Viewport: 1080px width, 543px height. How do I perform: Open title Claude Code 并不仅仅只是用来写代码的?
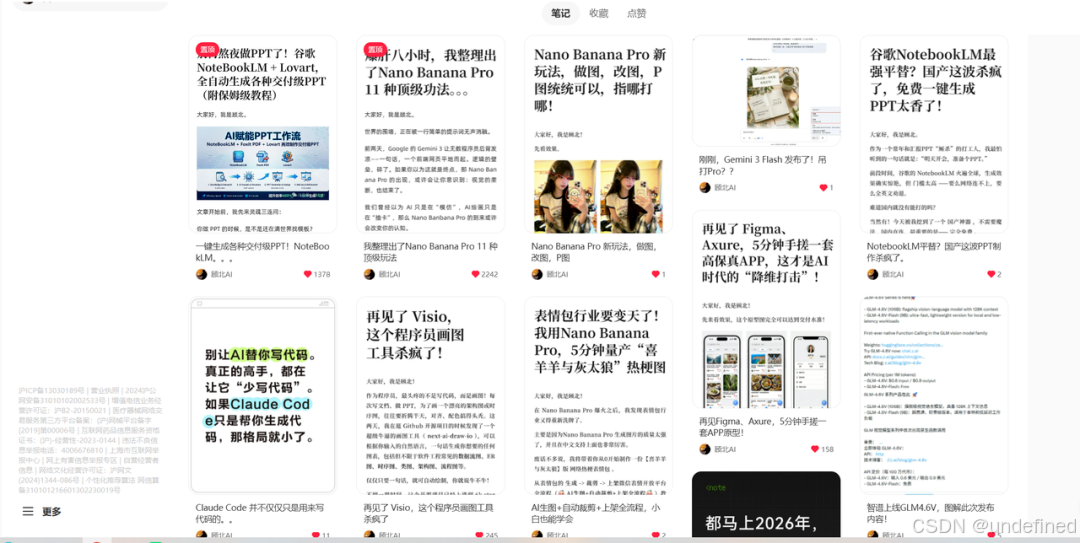[262, 513]
